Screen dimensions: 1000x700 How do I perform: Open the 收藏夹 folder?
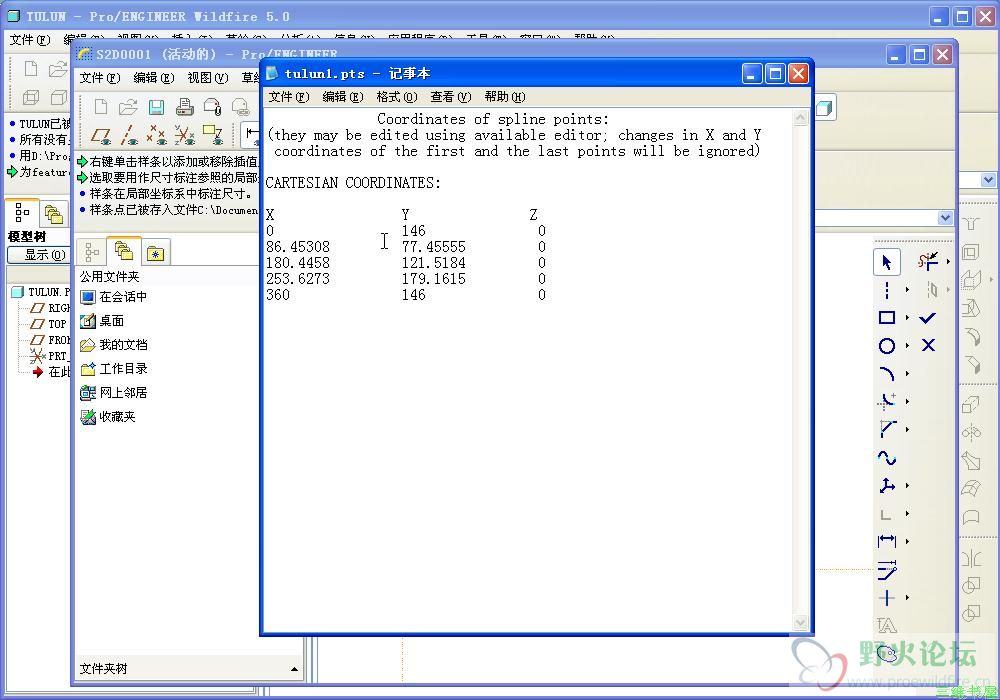pos(108,417)
